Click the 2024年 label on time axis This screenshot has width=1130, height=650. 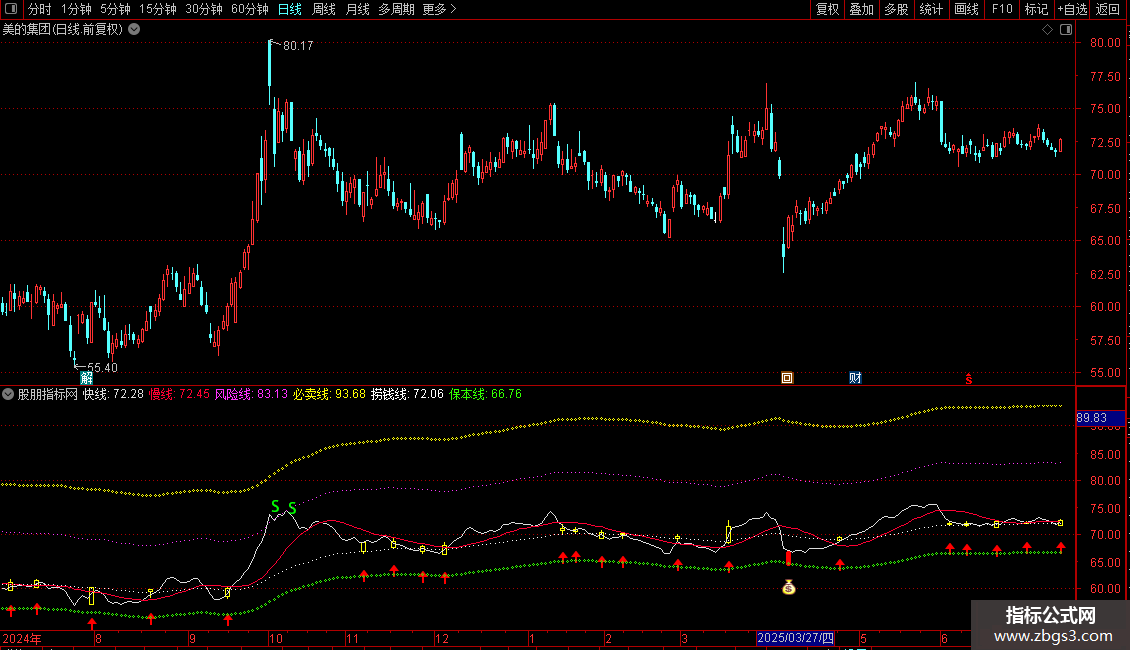point(22,638)
